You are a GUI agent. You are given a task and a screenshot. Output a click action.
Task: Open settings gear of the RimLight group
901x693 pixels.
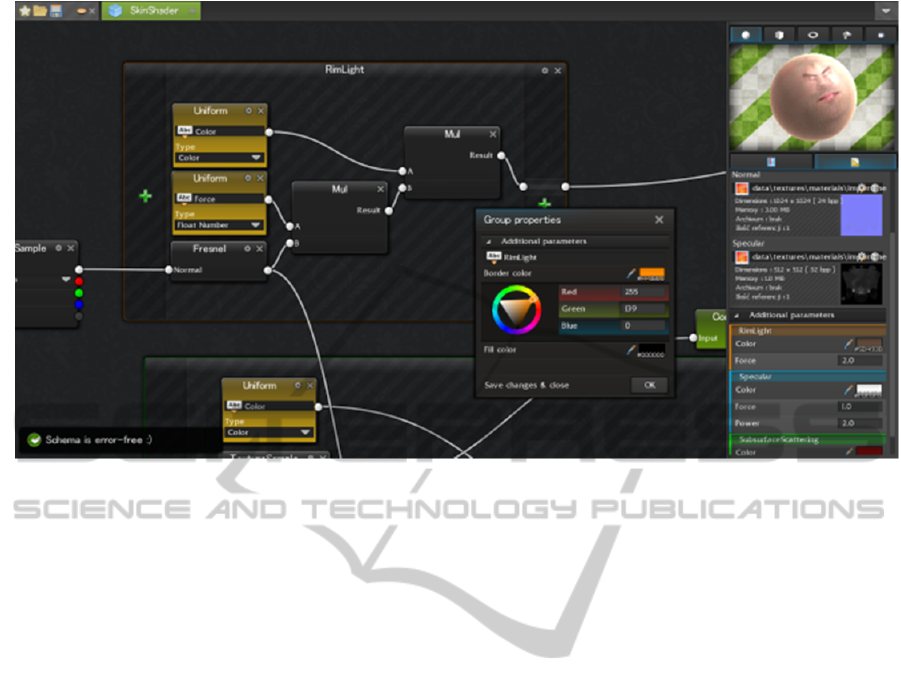point(545,71)
